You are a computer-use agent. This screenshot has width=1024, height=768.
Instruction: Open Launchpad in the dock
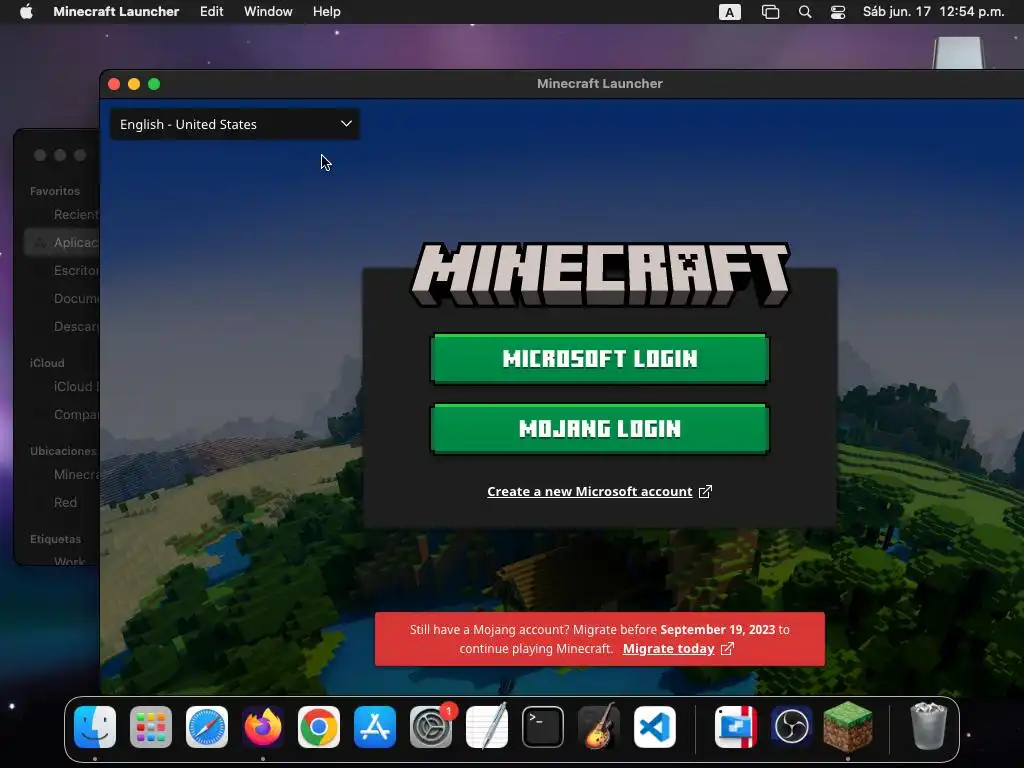(151, 727)
